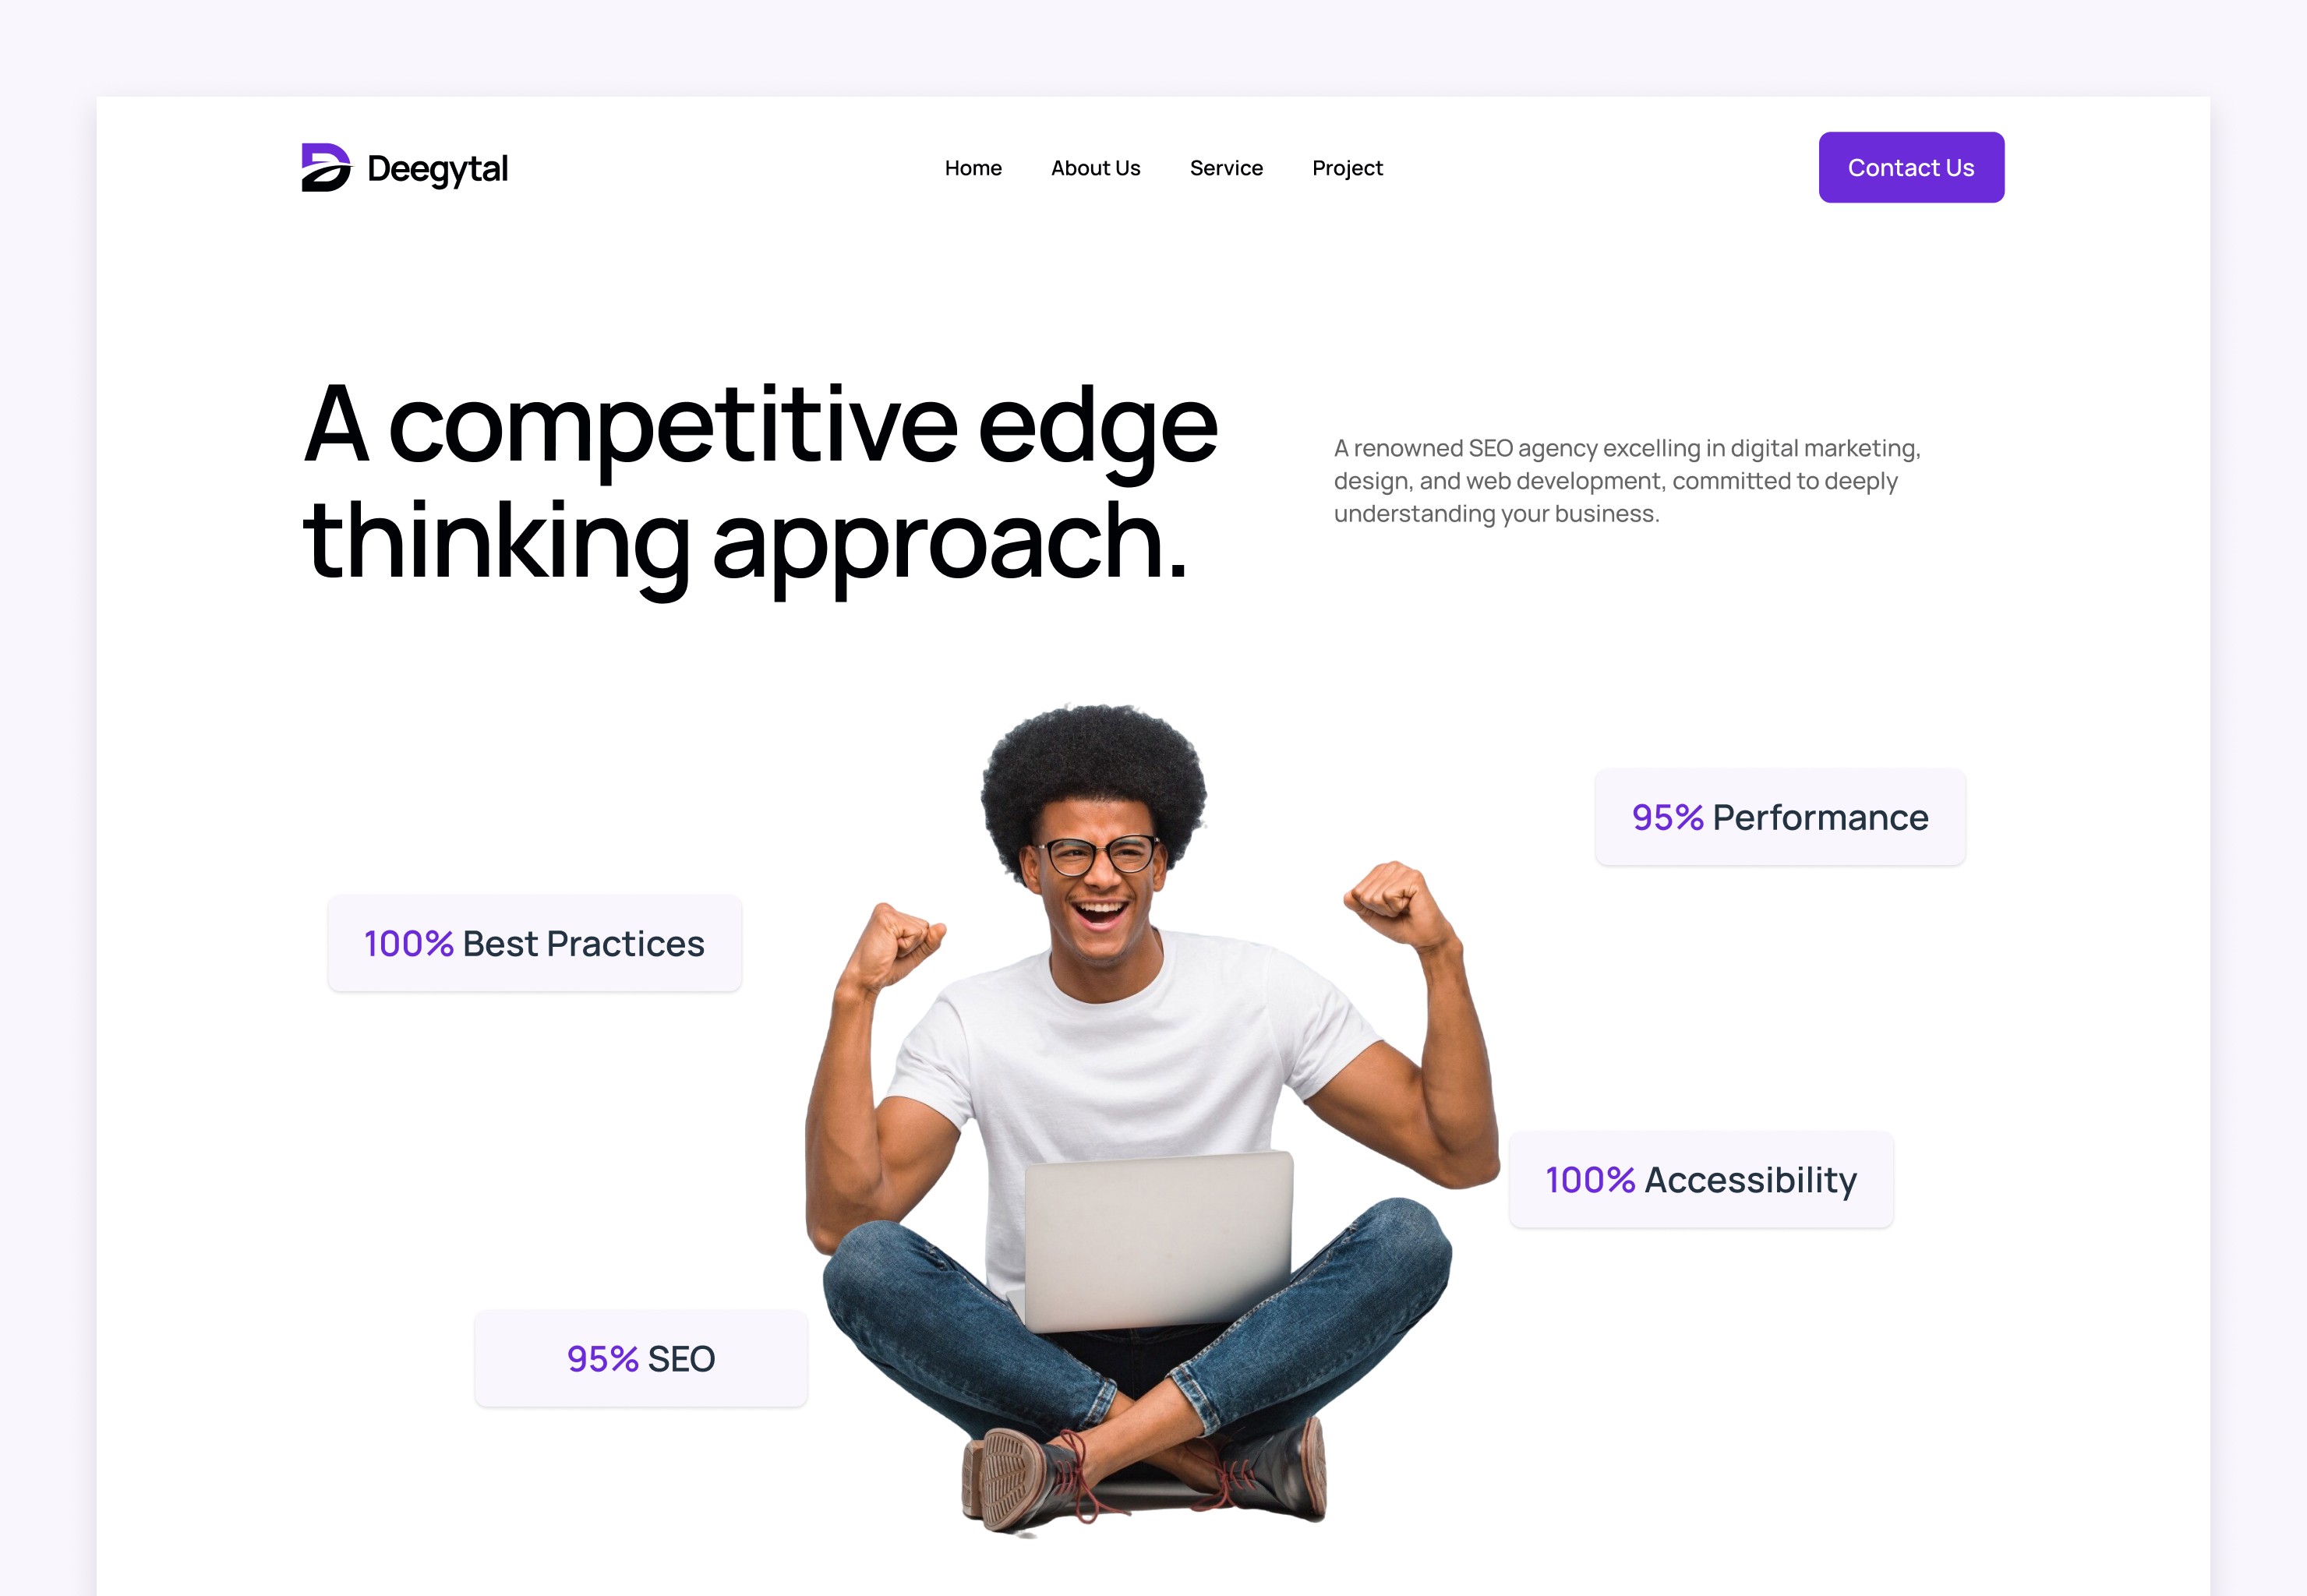The height and width of the screenshot is (1596, 2307).
Task: Click the Contact Us button icon area
Action: click(x=1911, y=167)
